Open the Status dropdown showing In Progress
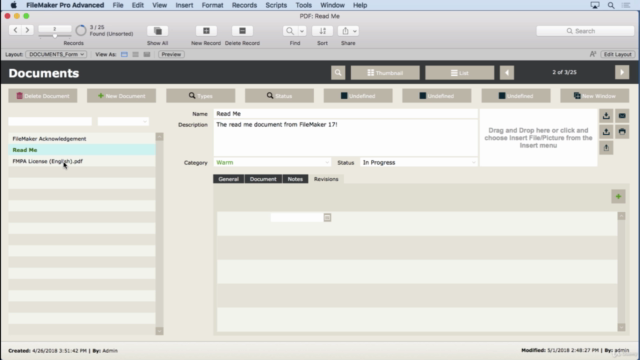This screenshot has height=360, width=640. pos(419,162)
